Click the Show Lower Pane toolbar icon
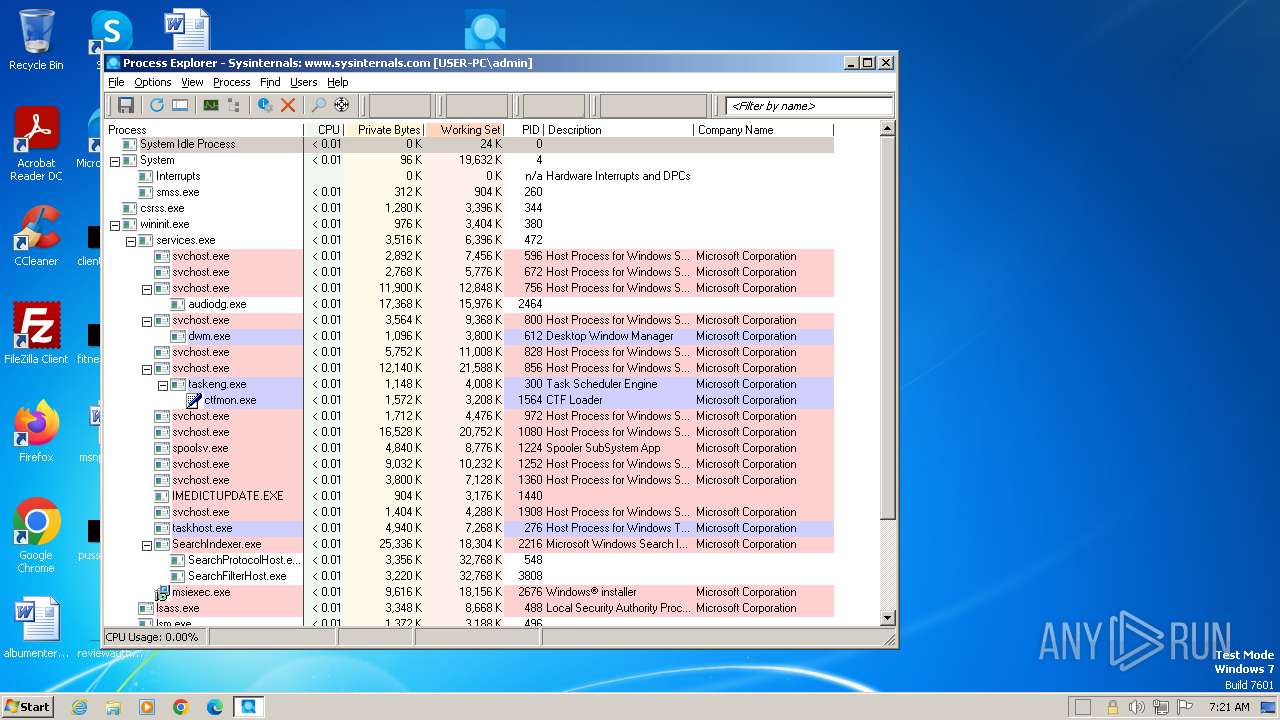Image resolution: width=1280 pixels, height=720 pixels. [180, 105]
